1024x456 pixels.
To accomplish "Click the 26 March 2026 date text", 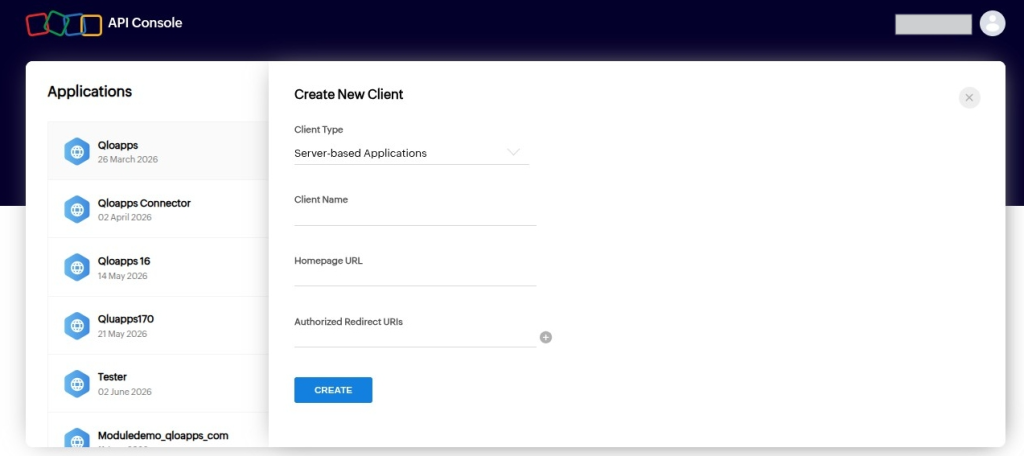I will tap(127, 159).
